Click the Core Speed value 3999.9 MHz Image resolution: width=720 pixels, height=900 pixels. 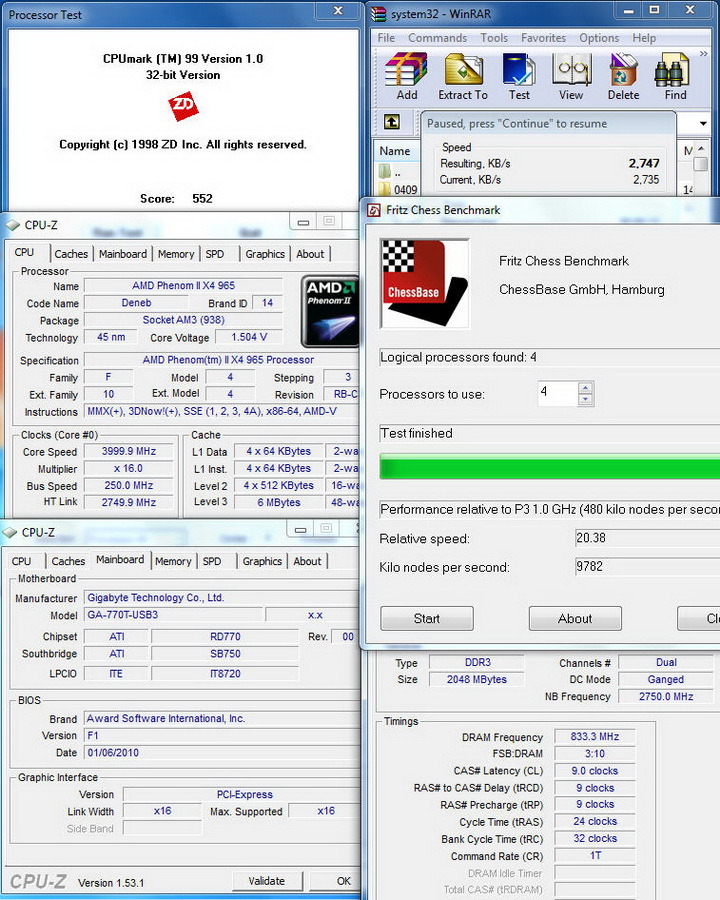point(129,452)
